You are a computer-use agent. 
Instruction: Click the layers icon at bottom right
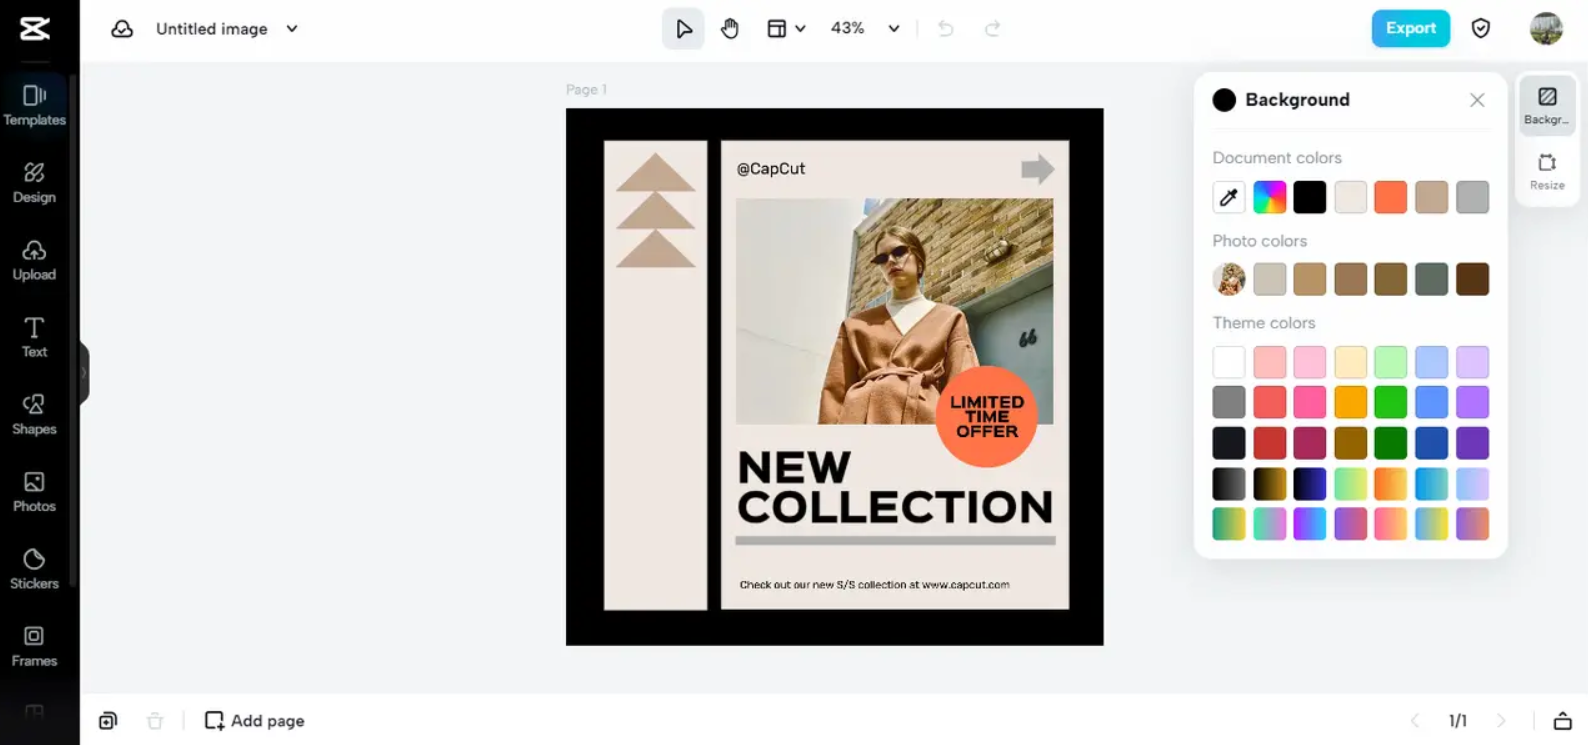pos(1562,721)
